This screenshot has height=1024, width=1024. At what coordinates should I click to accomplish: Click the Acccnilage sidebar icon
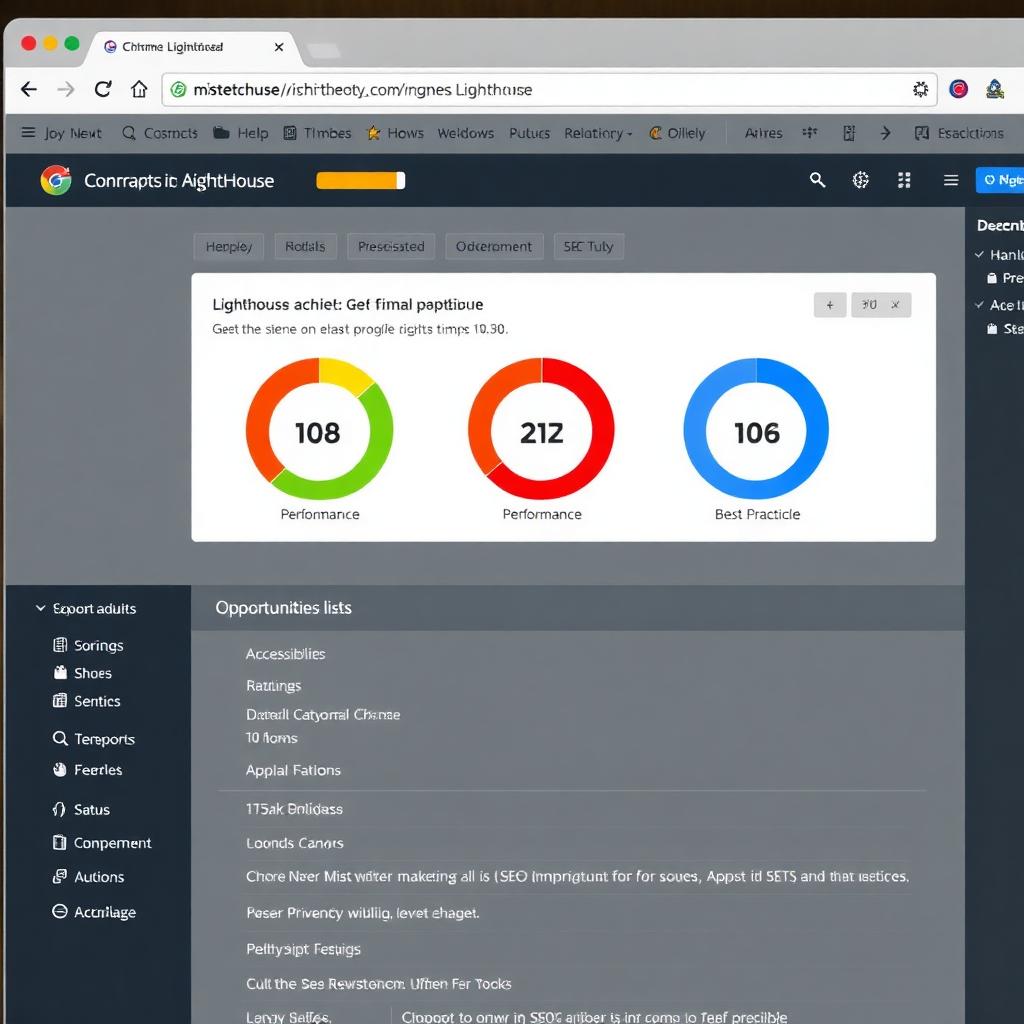[x=59, y=912]
